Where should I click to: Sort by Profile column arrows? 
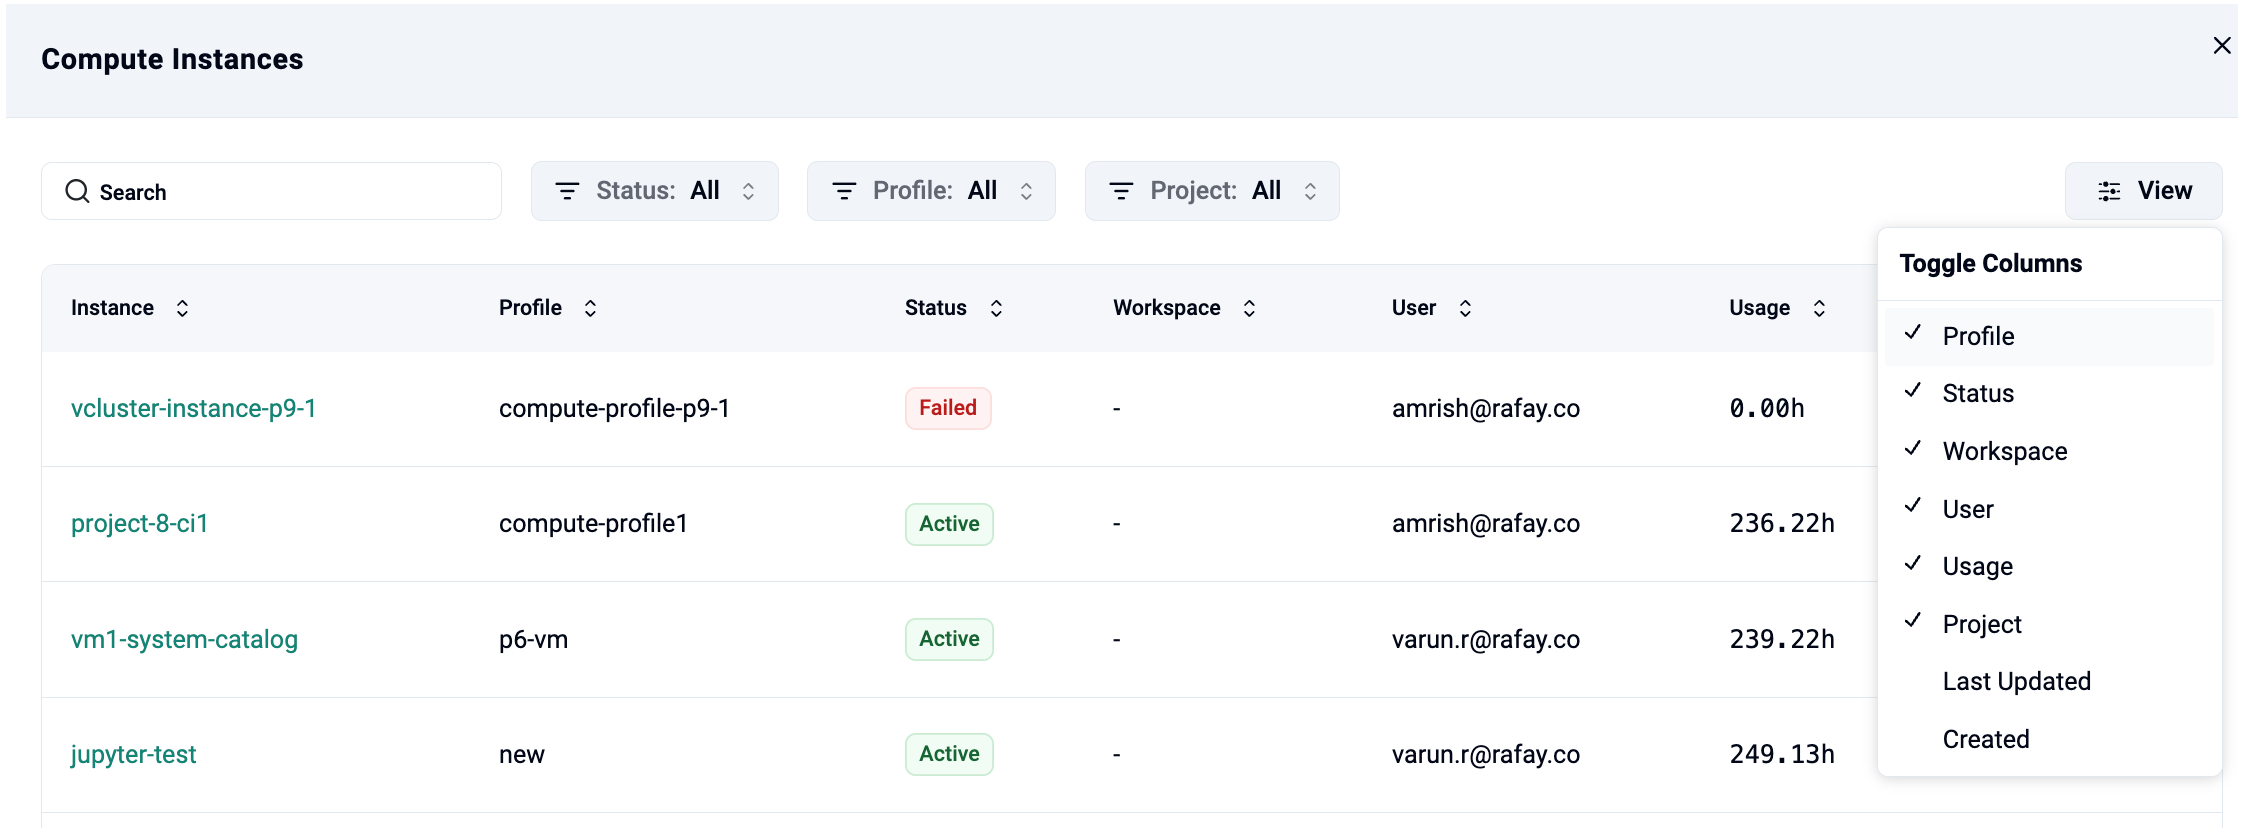pos(590,308)
